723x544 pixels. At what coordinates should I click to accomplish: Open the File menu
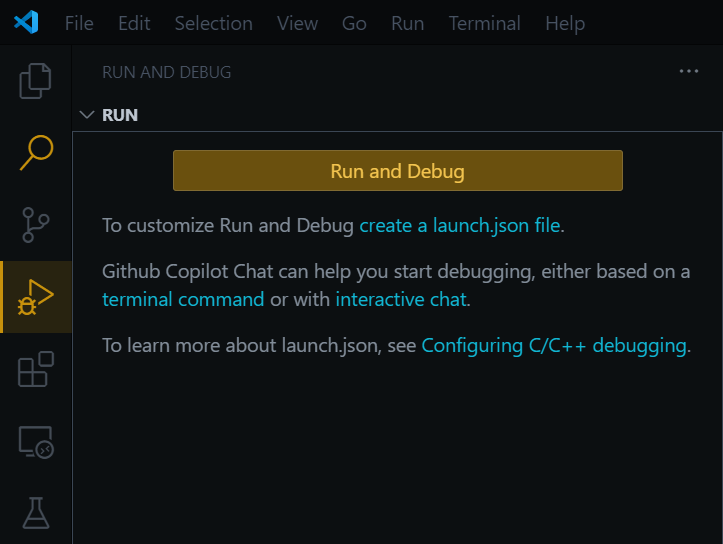79,23
